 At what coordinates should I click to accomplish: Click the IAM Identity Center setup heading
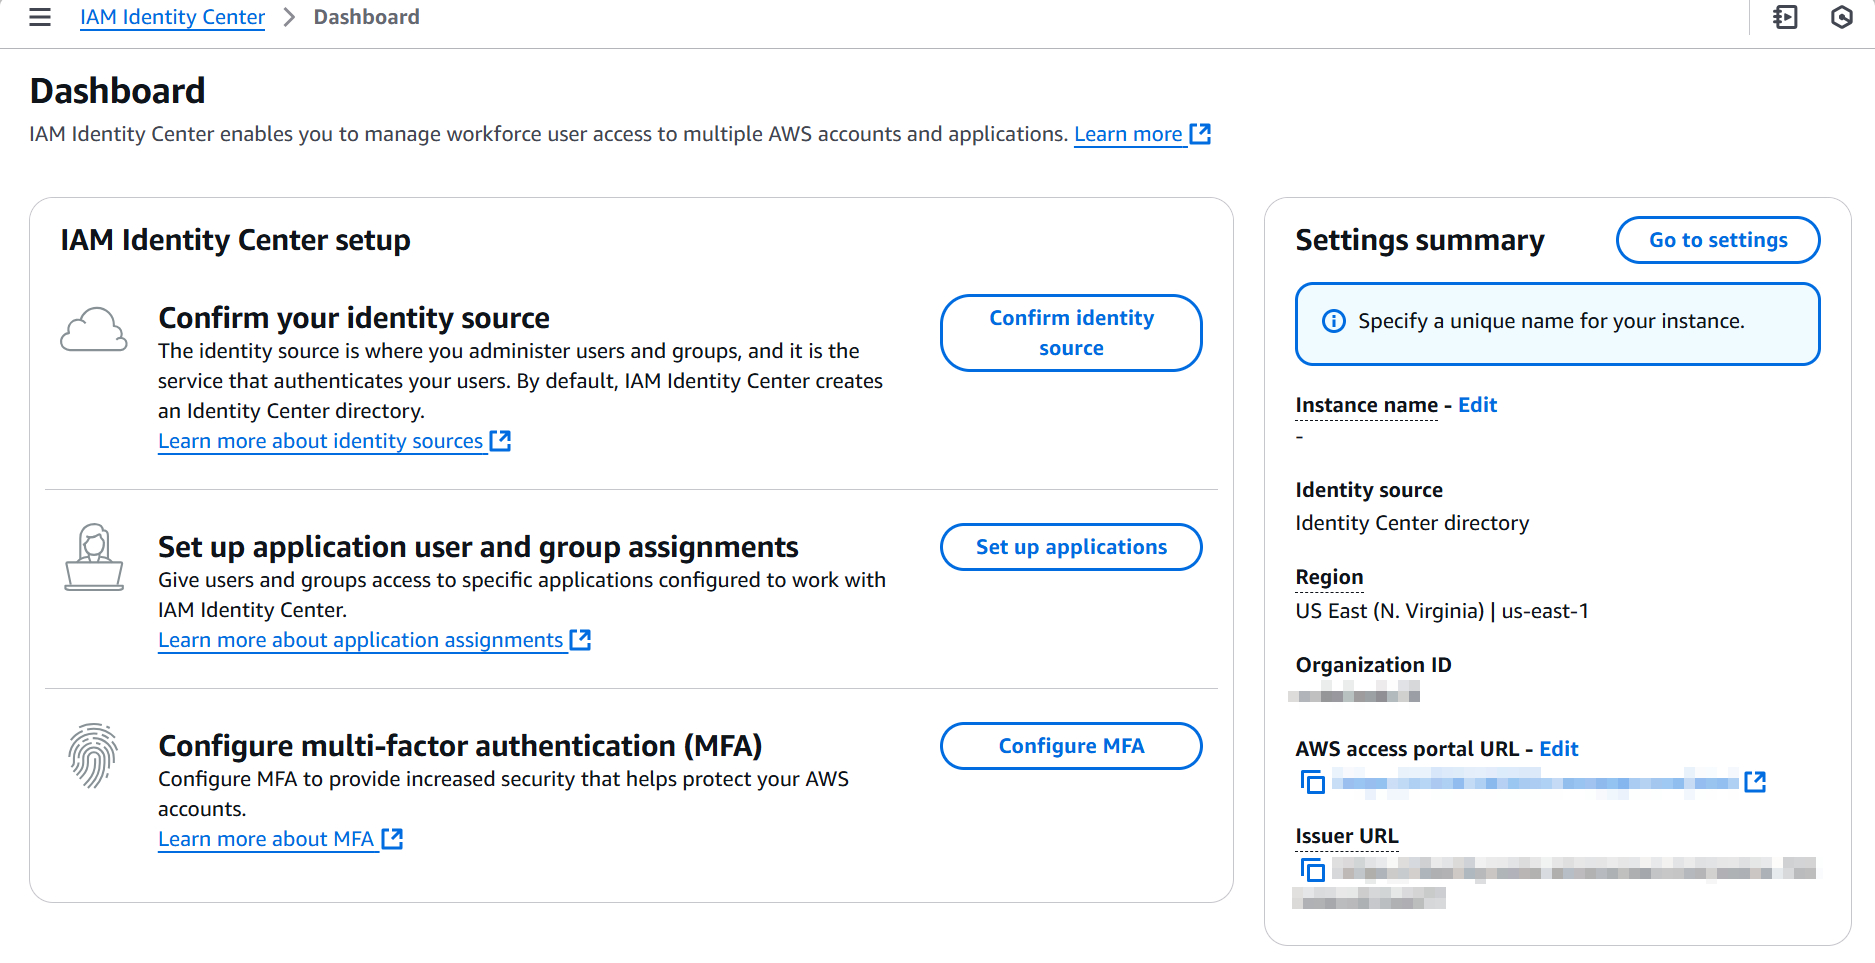click(235, 240)
